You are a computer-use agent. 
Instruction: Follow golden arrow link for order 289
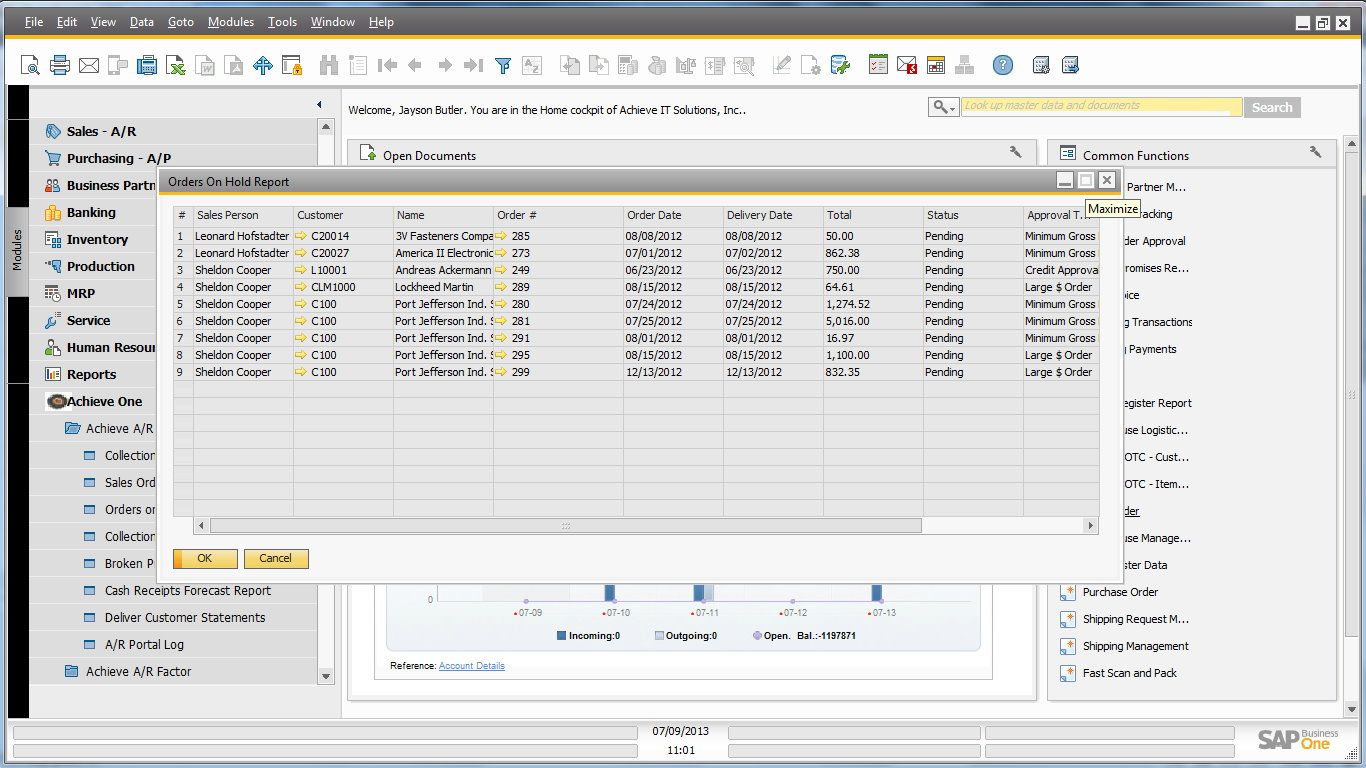coord(502,287)
